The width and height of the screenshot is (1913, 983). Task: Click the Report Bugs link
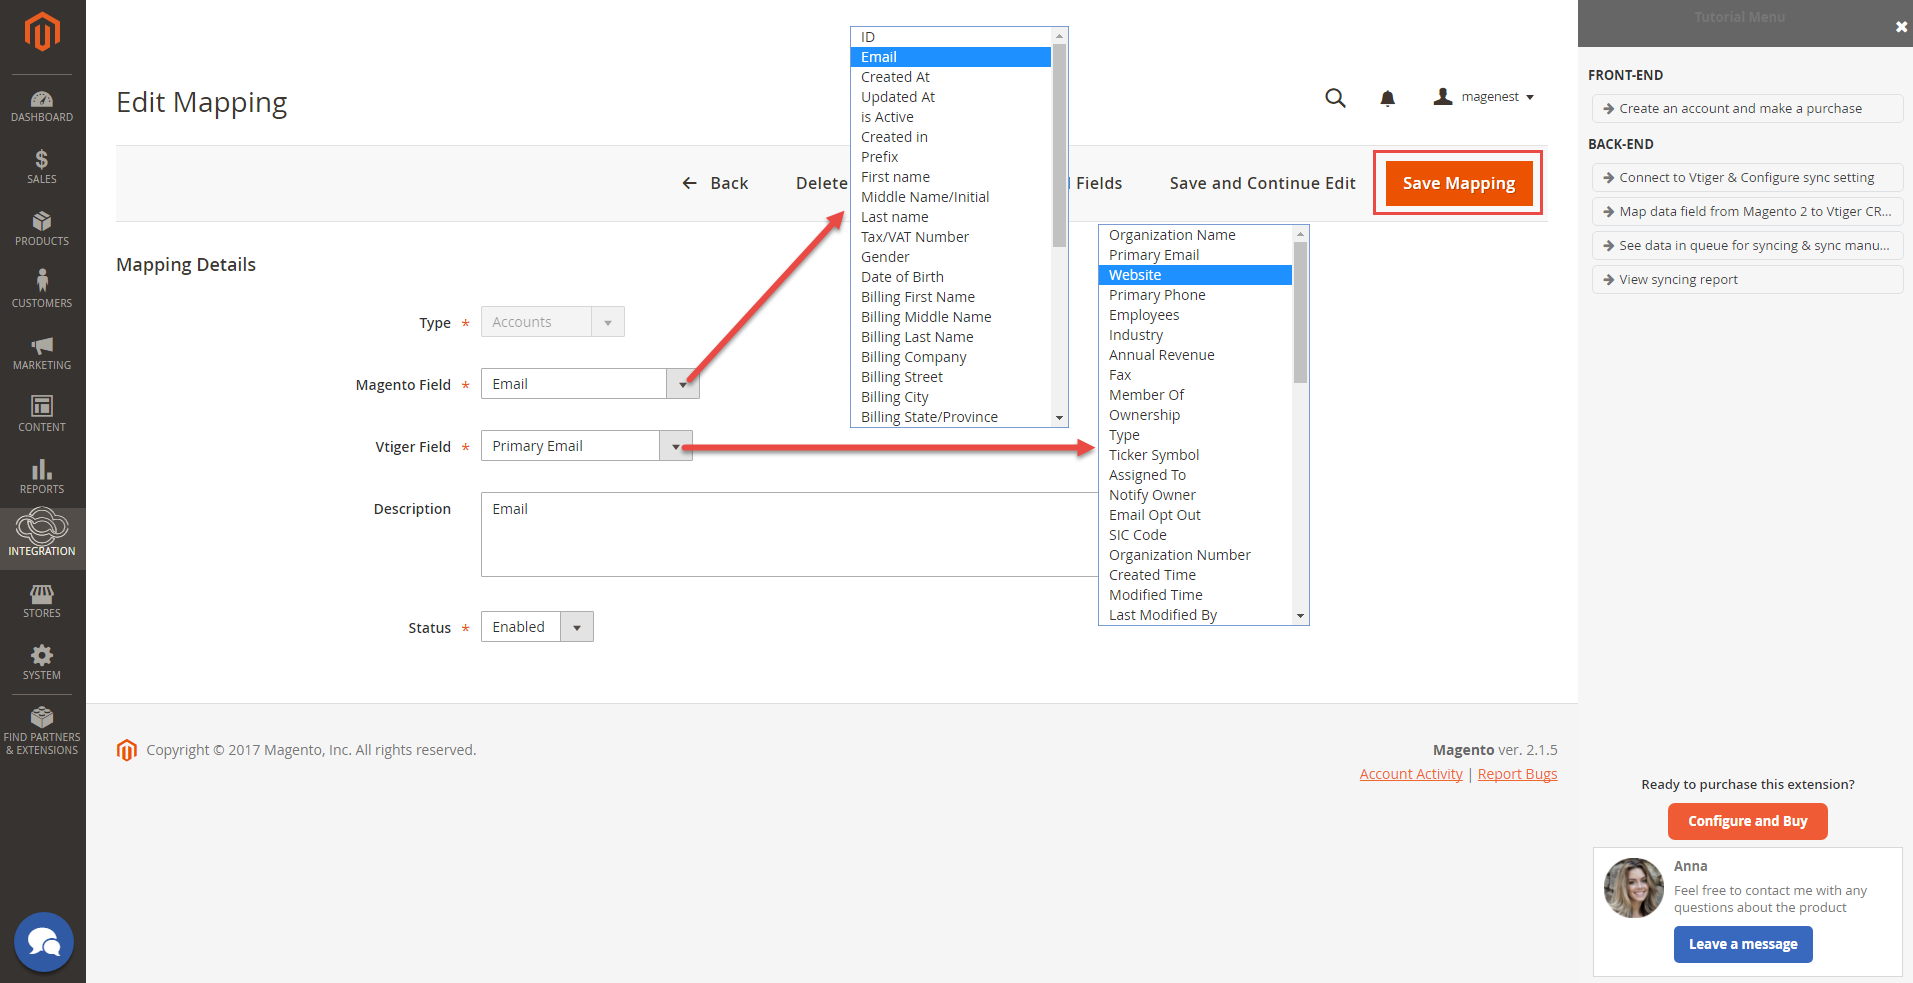coord(1517,774)
